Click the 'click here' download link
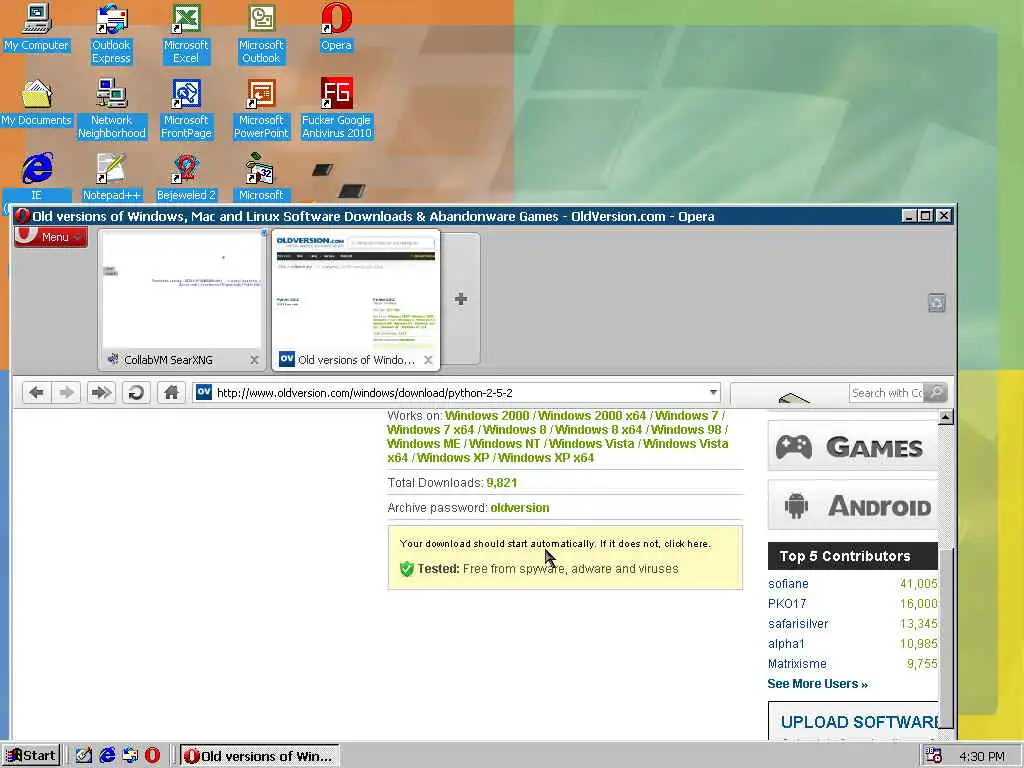 (x=686, y=543)
